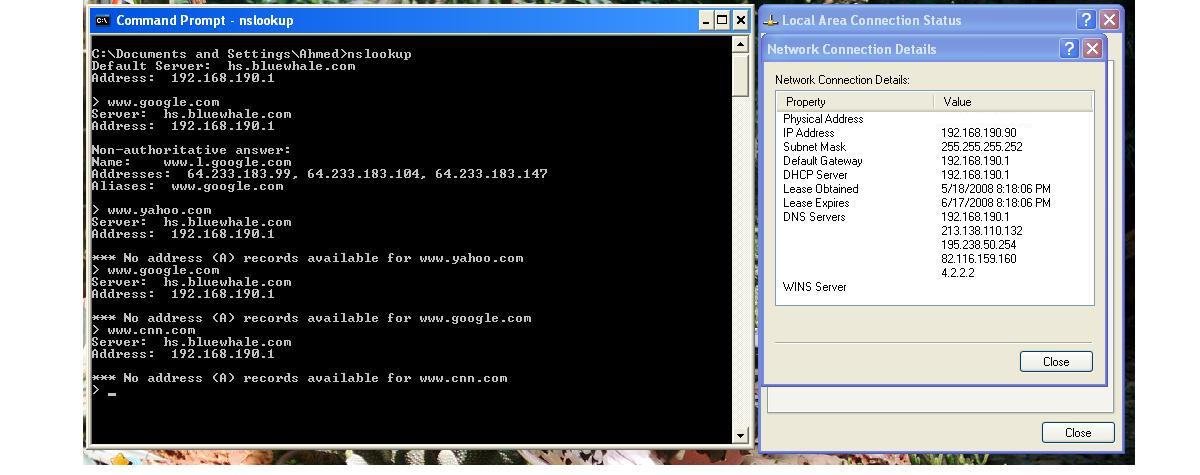1200x475 pixels.
Task: Click the Command Prompt scrollbar thumb
Action: click(740, 75)
